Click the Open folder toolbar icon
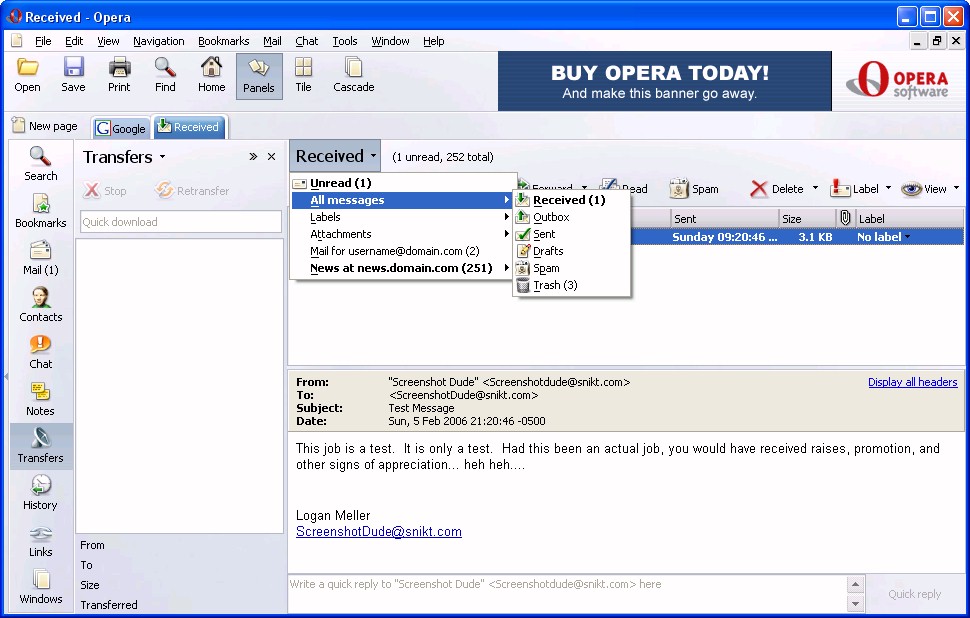The image size is (970, 618). tap(27, 75)
